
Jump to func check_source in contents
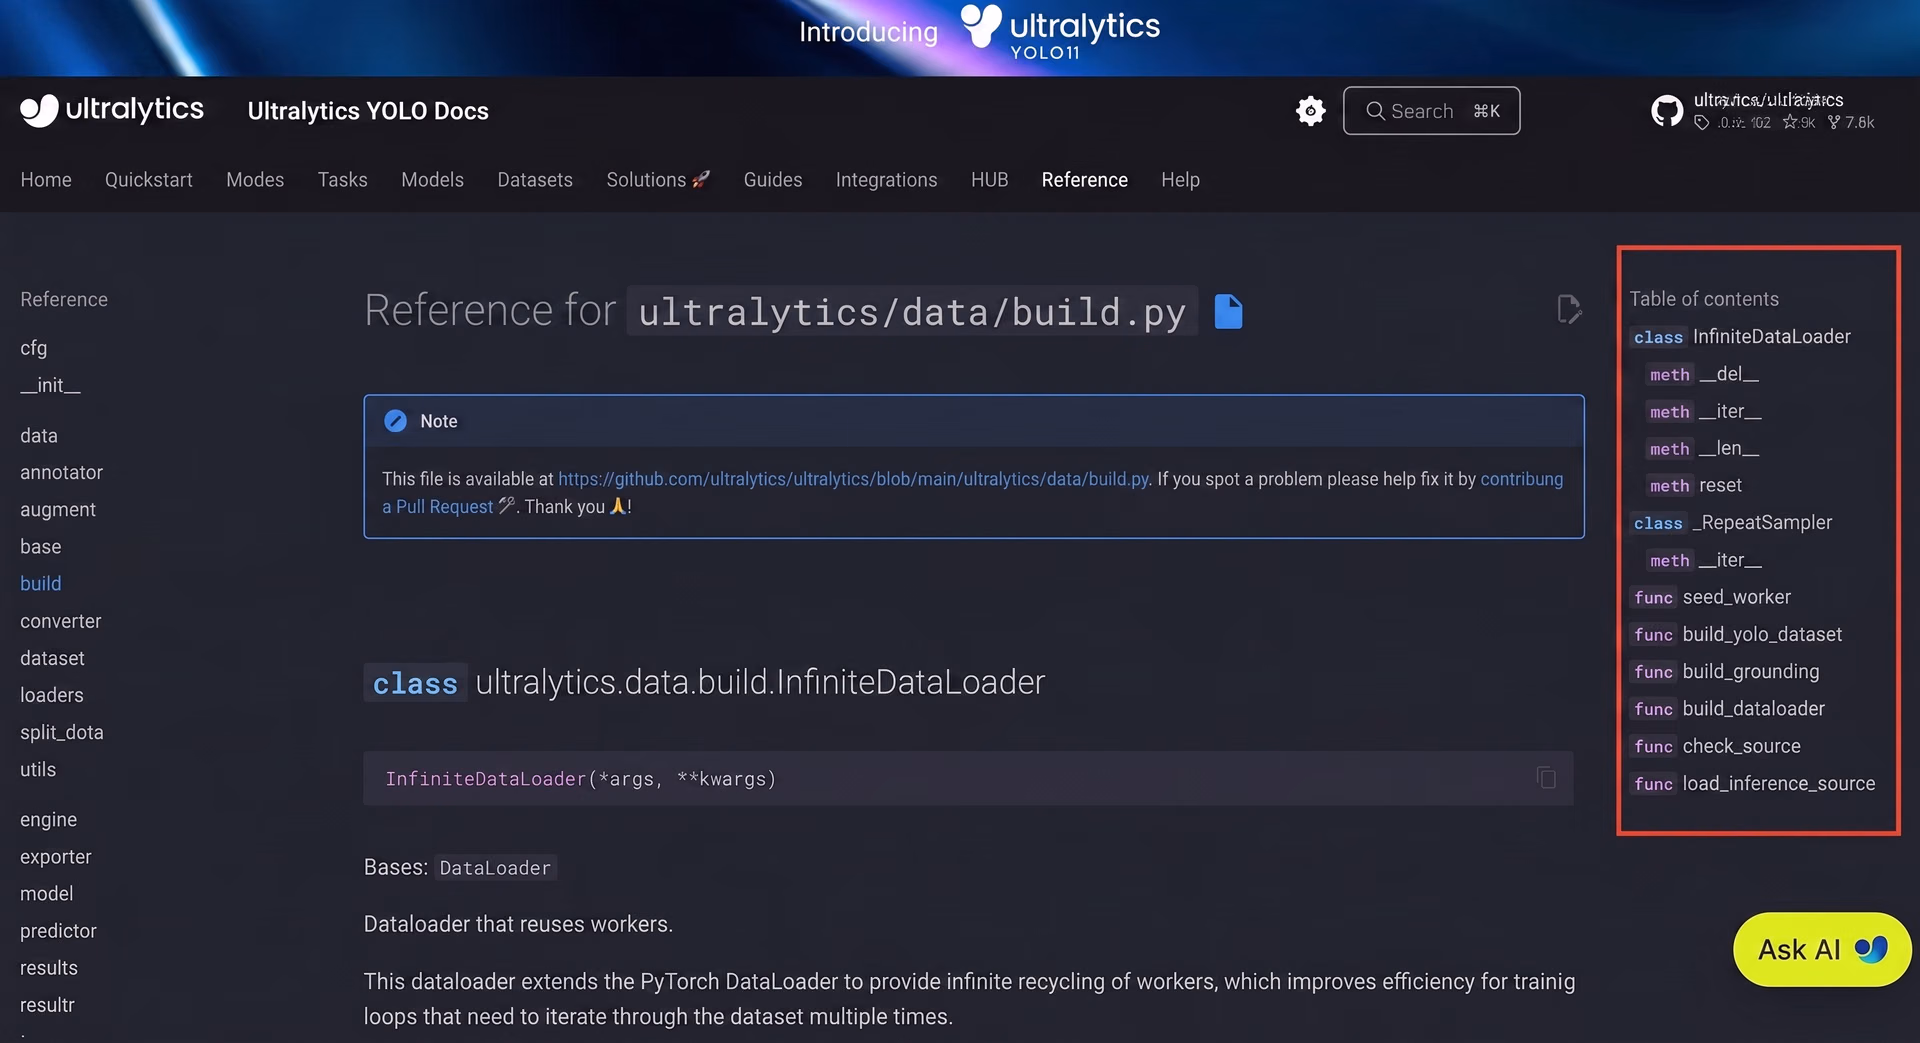1716,746
